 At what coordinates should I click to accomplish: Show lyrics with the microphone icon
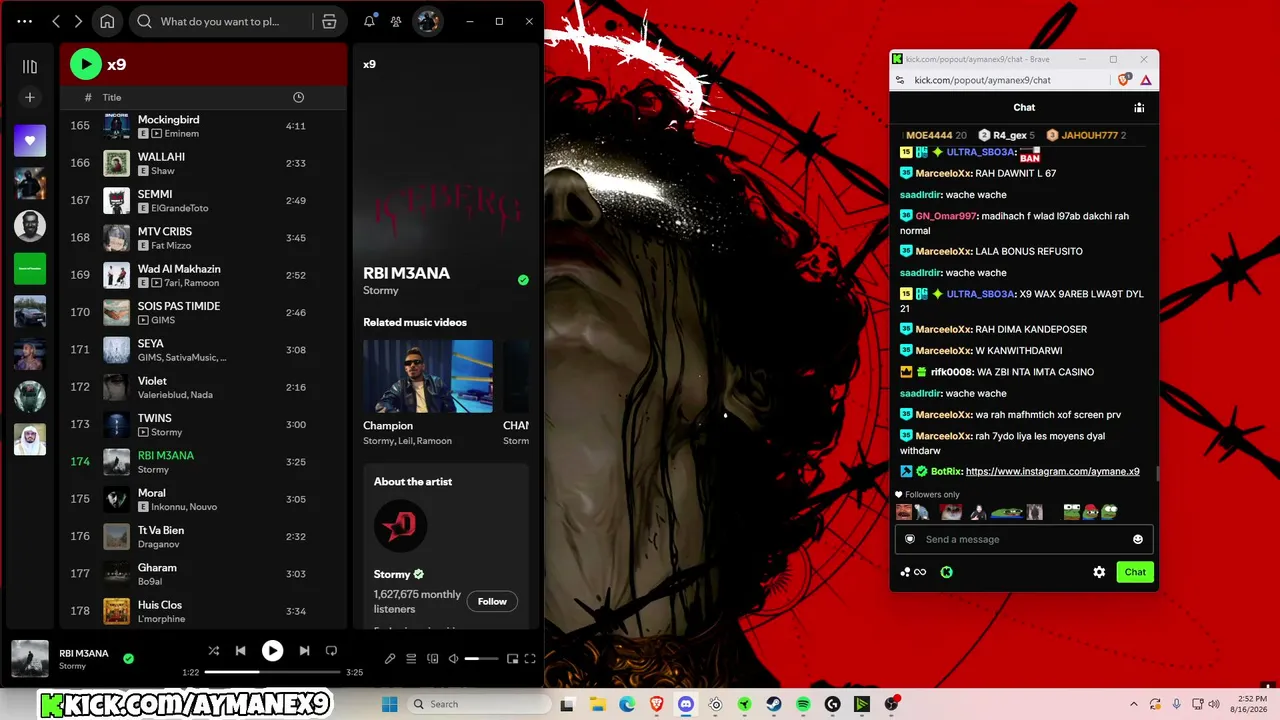[x=390, y=659]
